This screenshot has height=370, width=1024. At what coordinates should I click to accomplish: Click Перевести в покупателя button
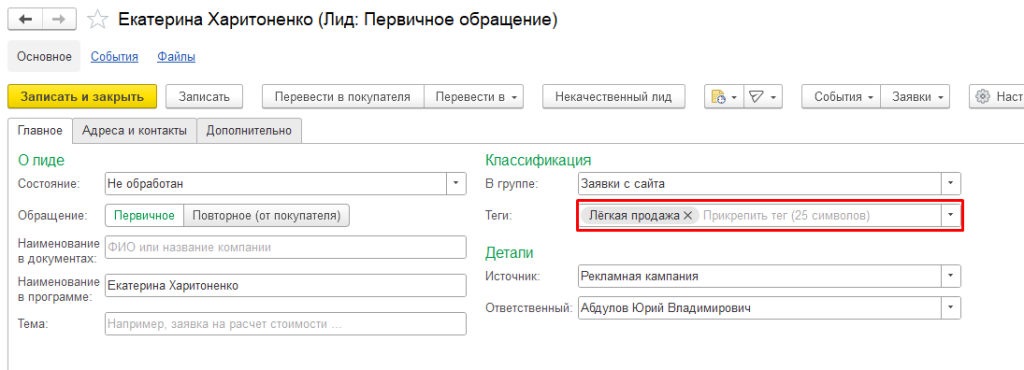[343, 97]
